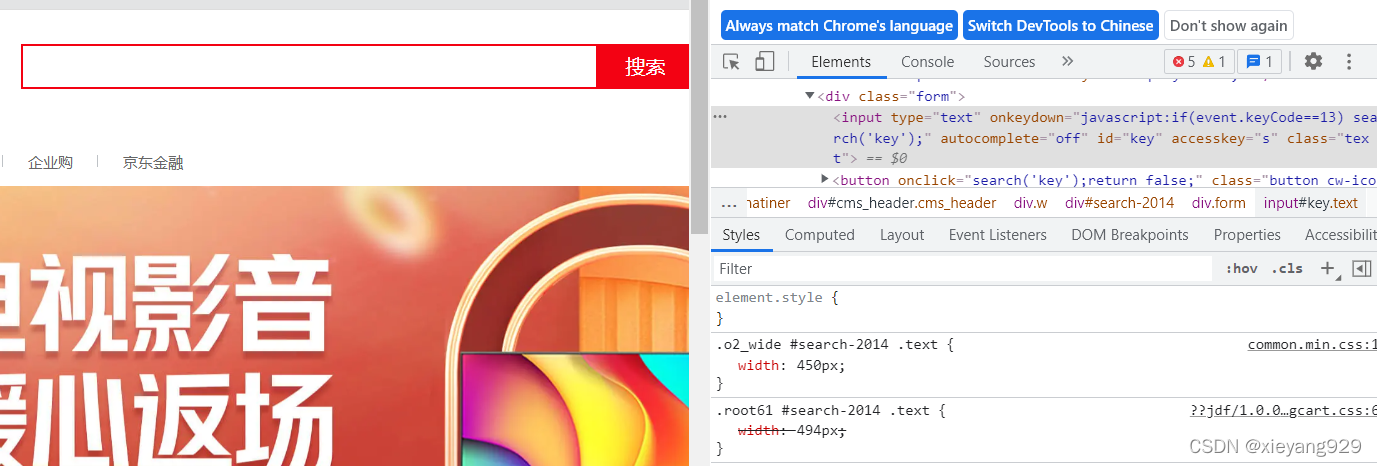Click the 京东金融 navigation link

pyautogui.click(x=153, y=162)
